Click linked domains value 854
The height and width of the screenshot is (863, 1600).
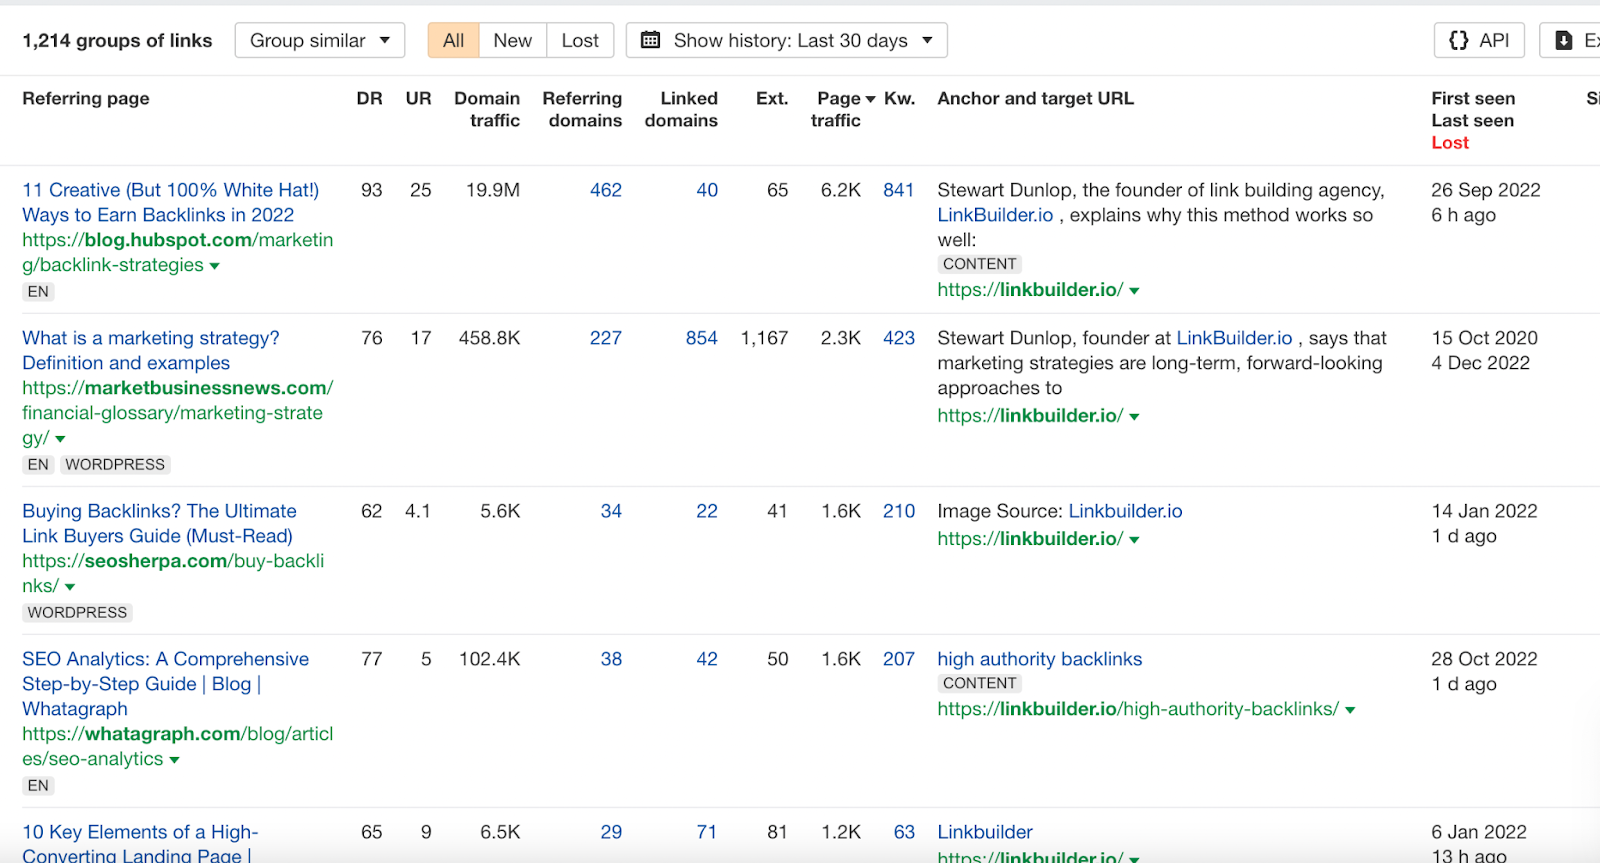click(702, 338)
